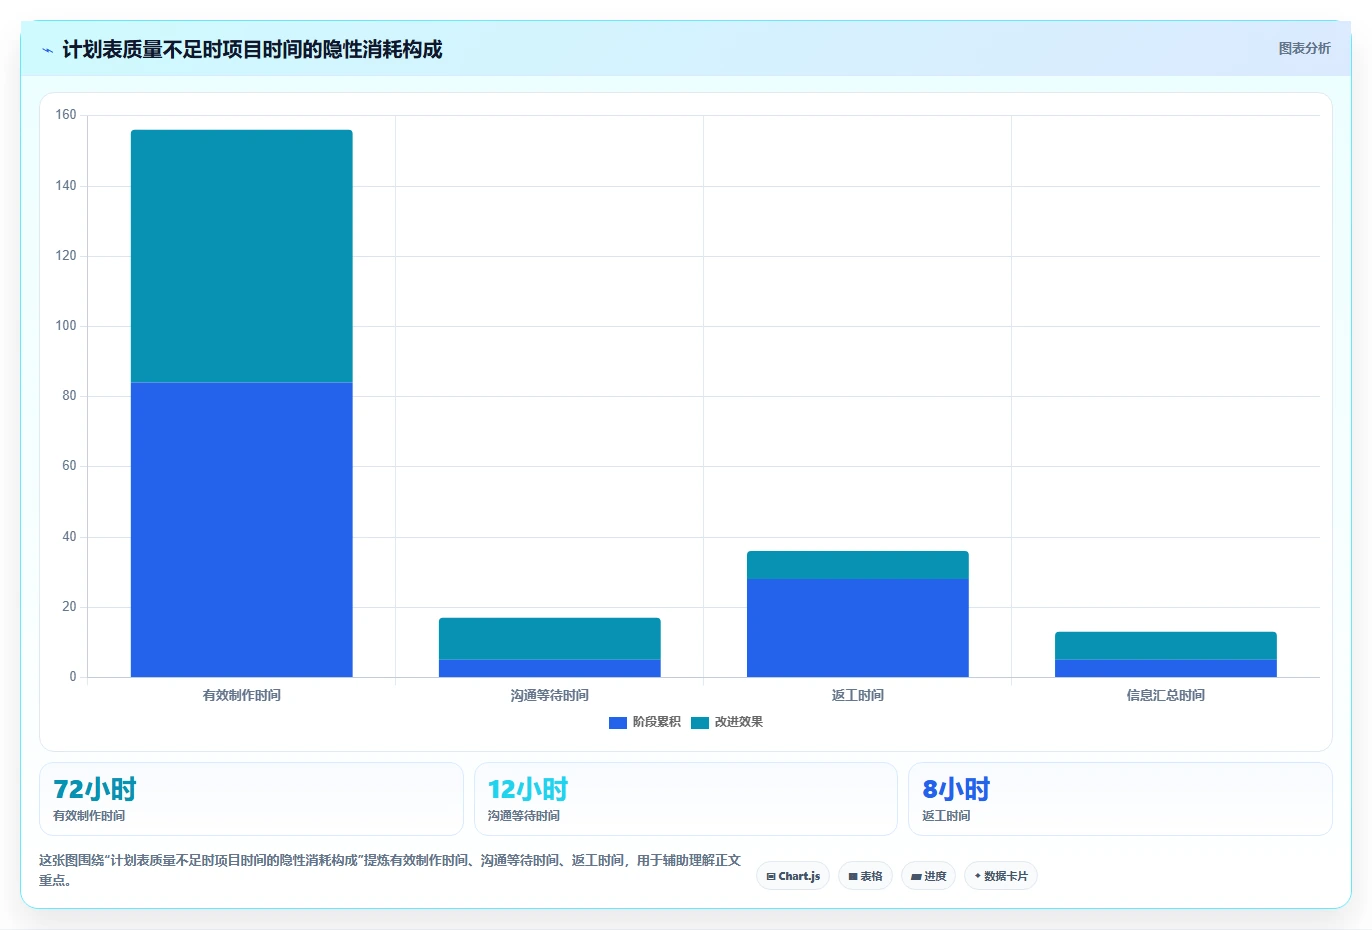The height and width of the screenshot is (930, 1372).
Task: Click the sparkle icon in 数据卡片 tag
Action: 977,876
